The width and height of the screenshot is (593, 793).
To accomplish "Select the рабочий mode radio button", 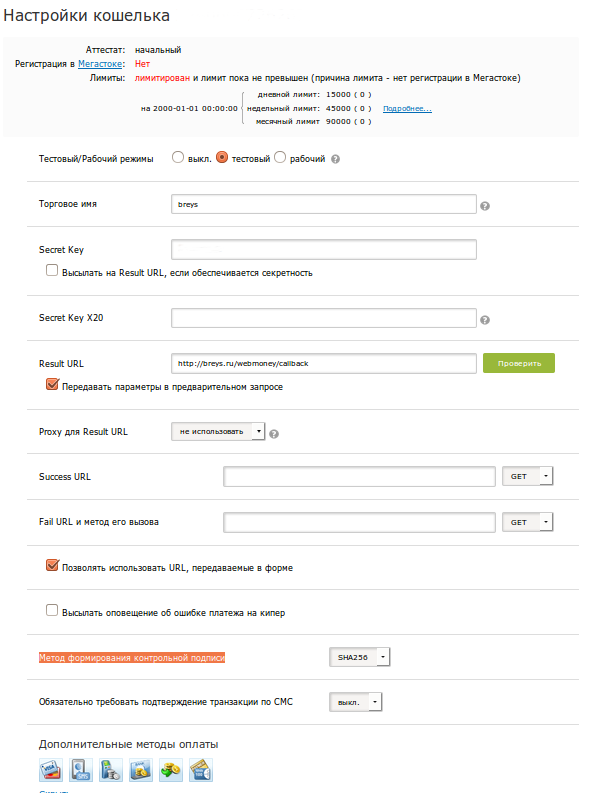I will click(x=280, y=157).
